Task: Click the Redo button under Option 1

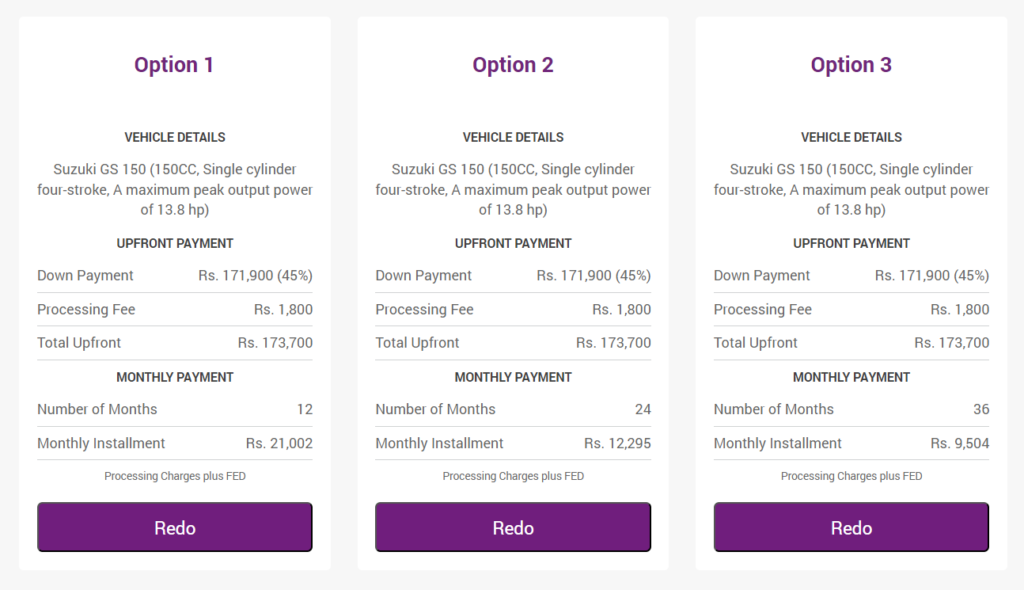Action: 174,527
